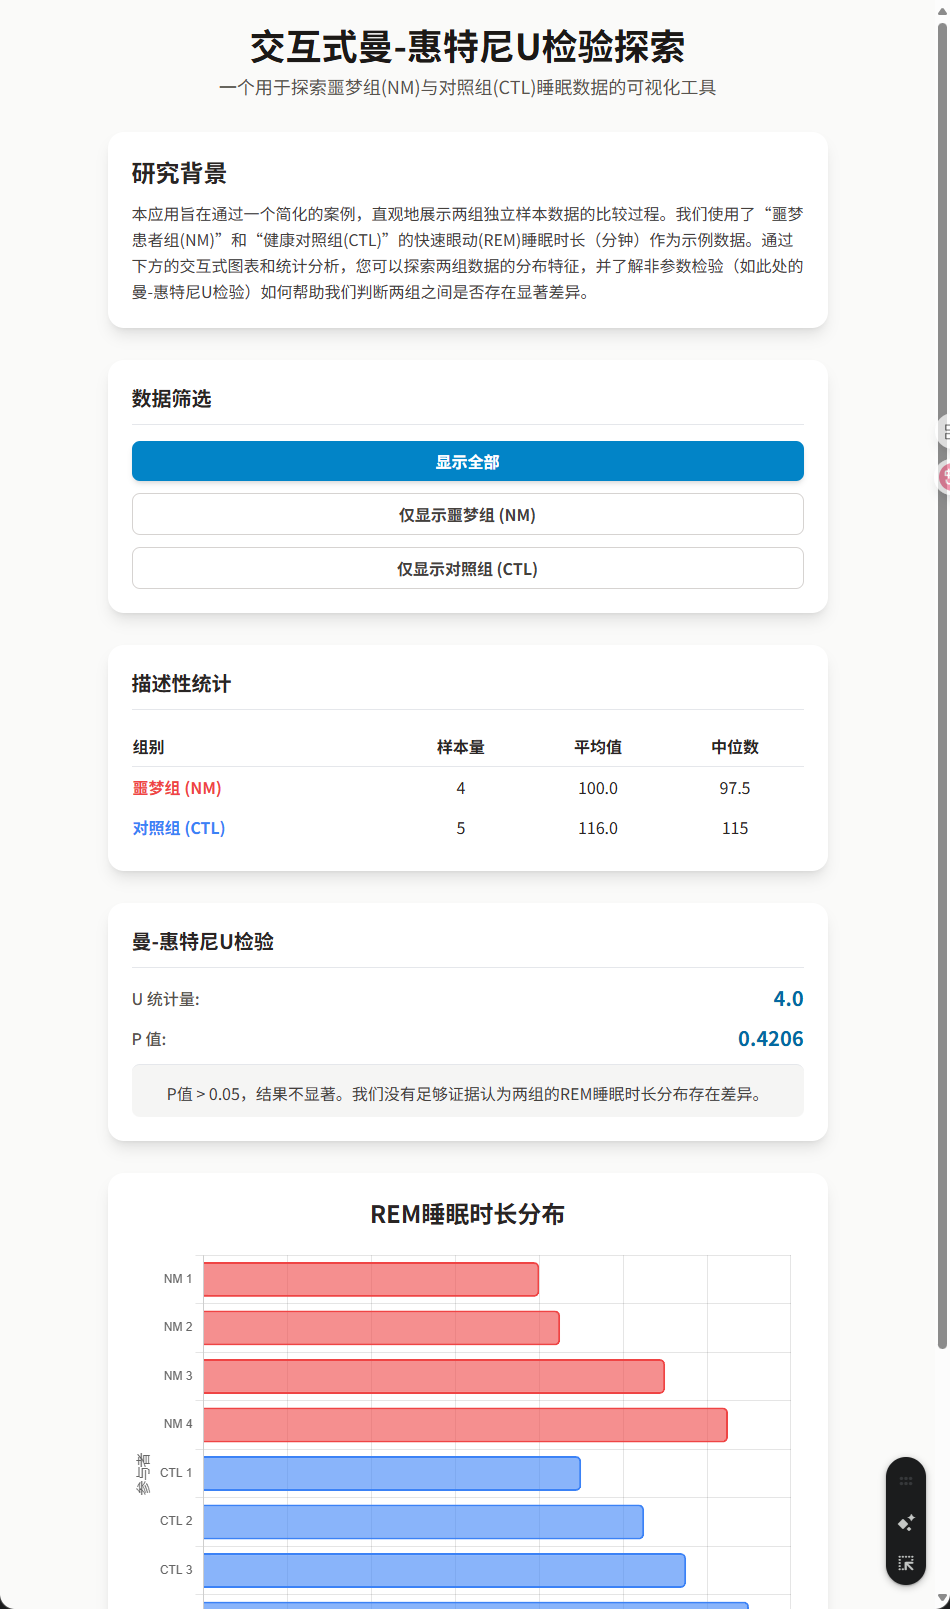950x1609 pixels.
Task: Click the 交互式曼-惠特尼U检验探索 main title
Action: (467, 46)
